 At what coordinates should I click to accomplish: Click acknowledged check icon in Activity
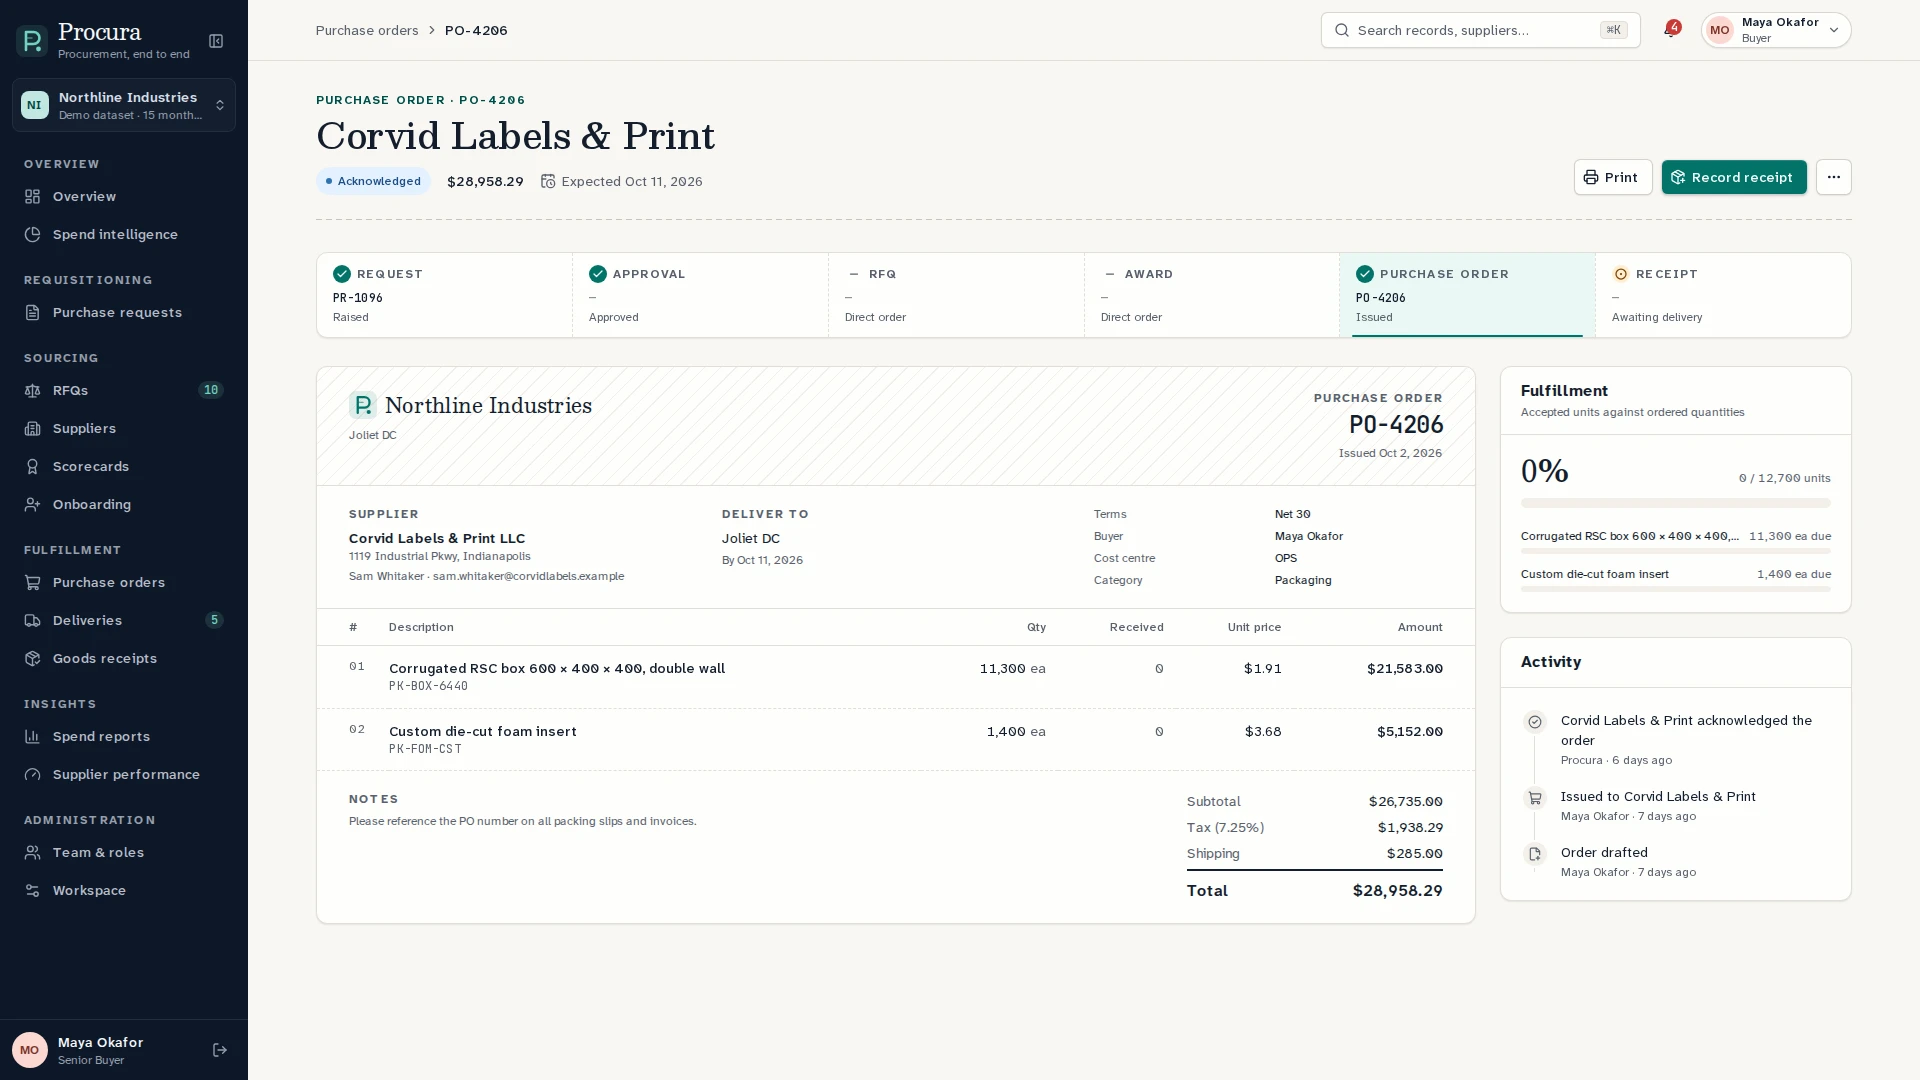point(1535,722)
